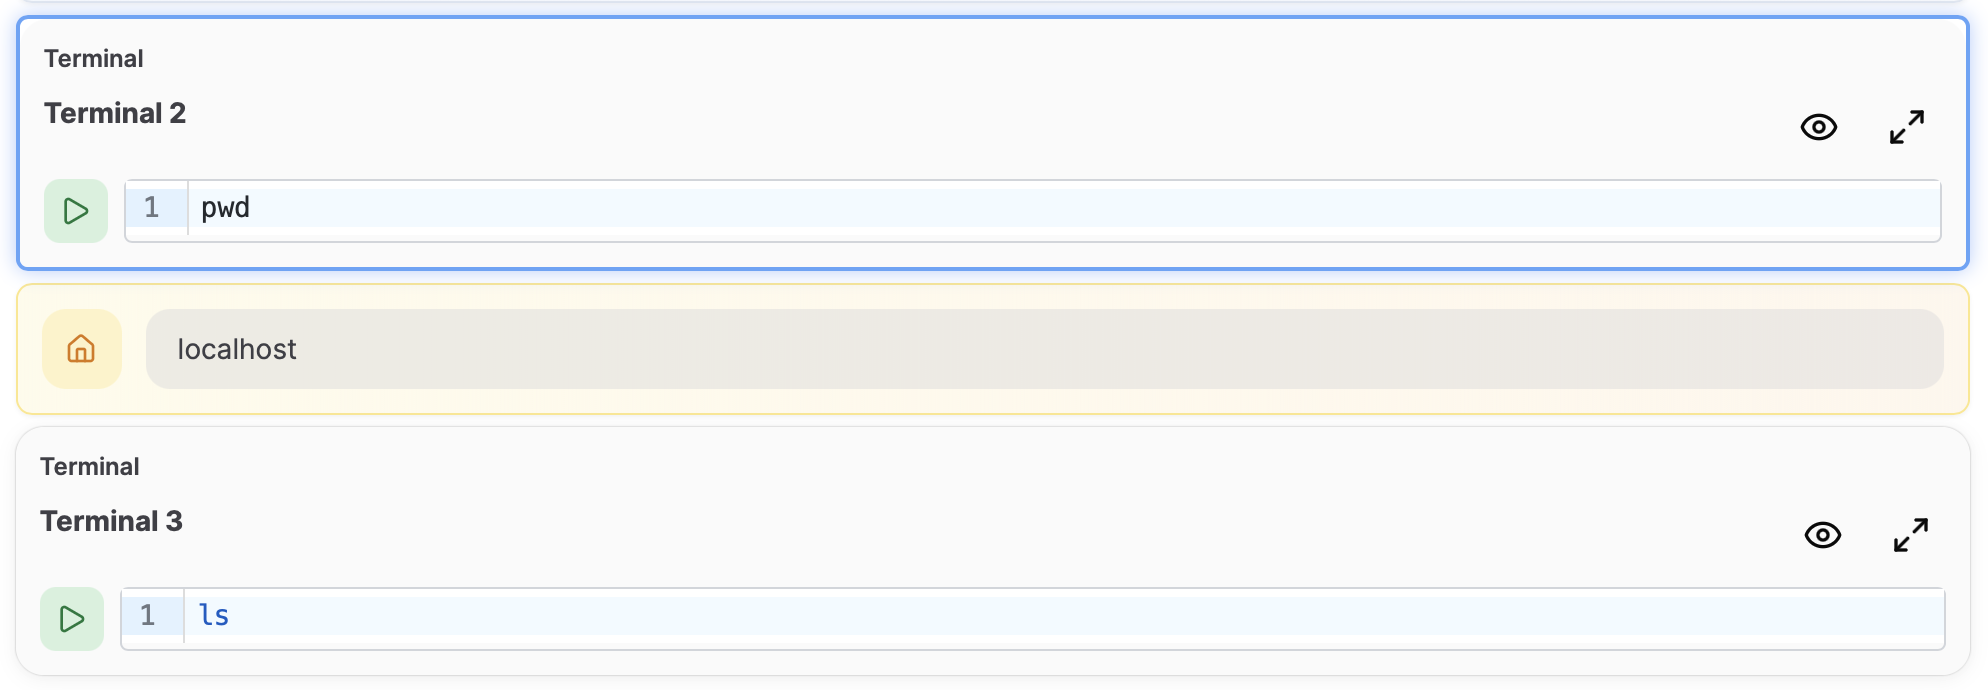Image resolution: width=1988 pixels, height=690 pixels.
Task: Click the orange home symbol on the yellow banner
Action: click(81, 349)
